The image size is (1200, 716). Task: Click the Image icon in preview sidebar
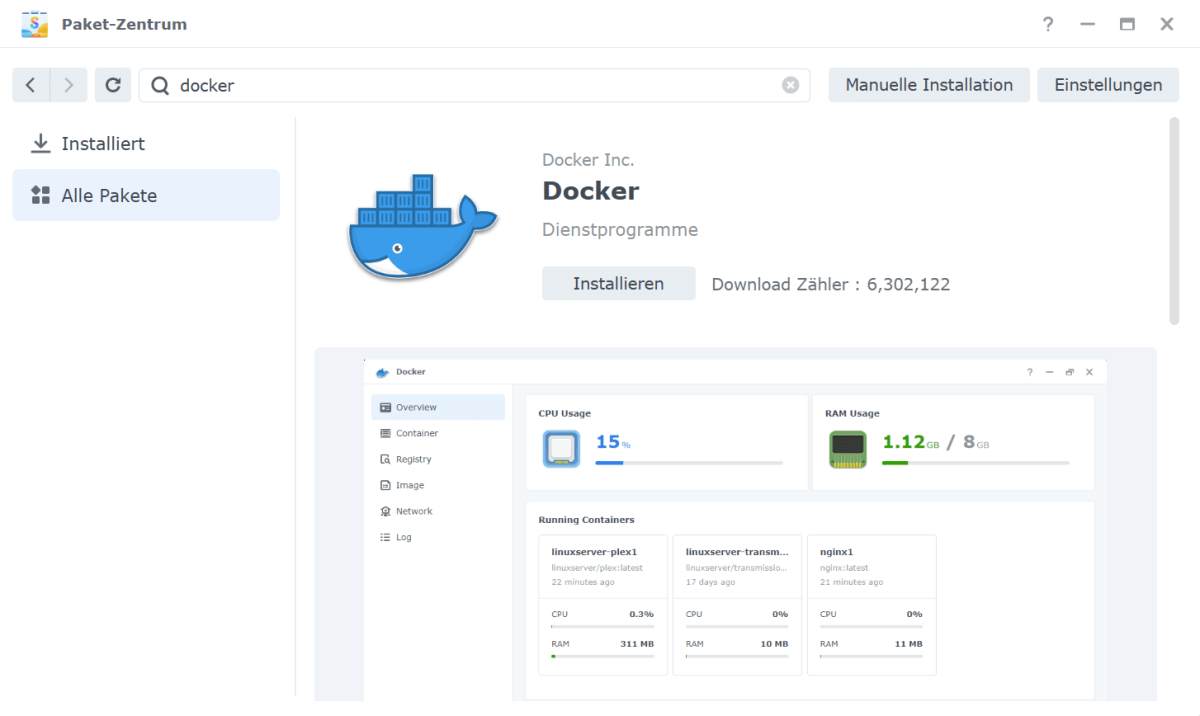pos(386,485)
